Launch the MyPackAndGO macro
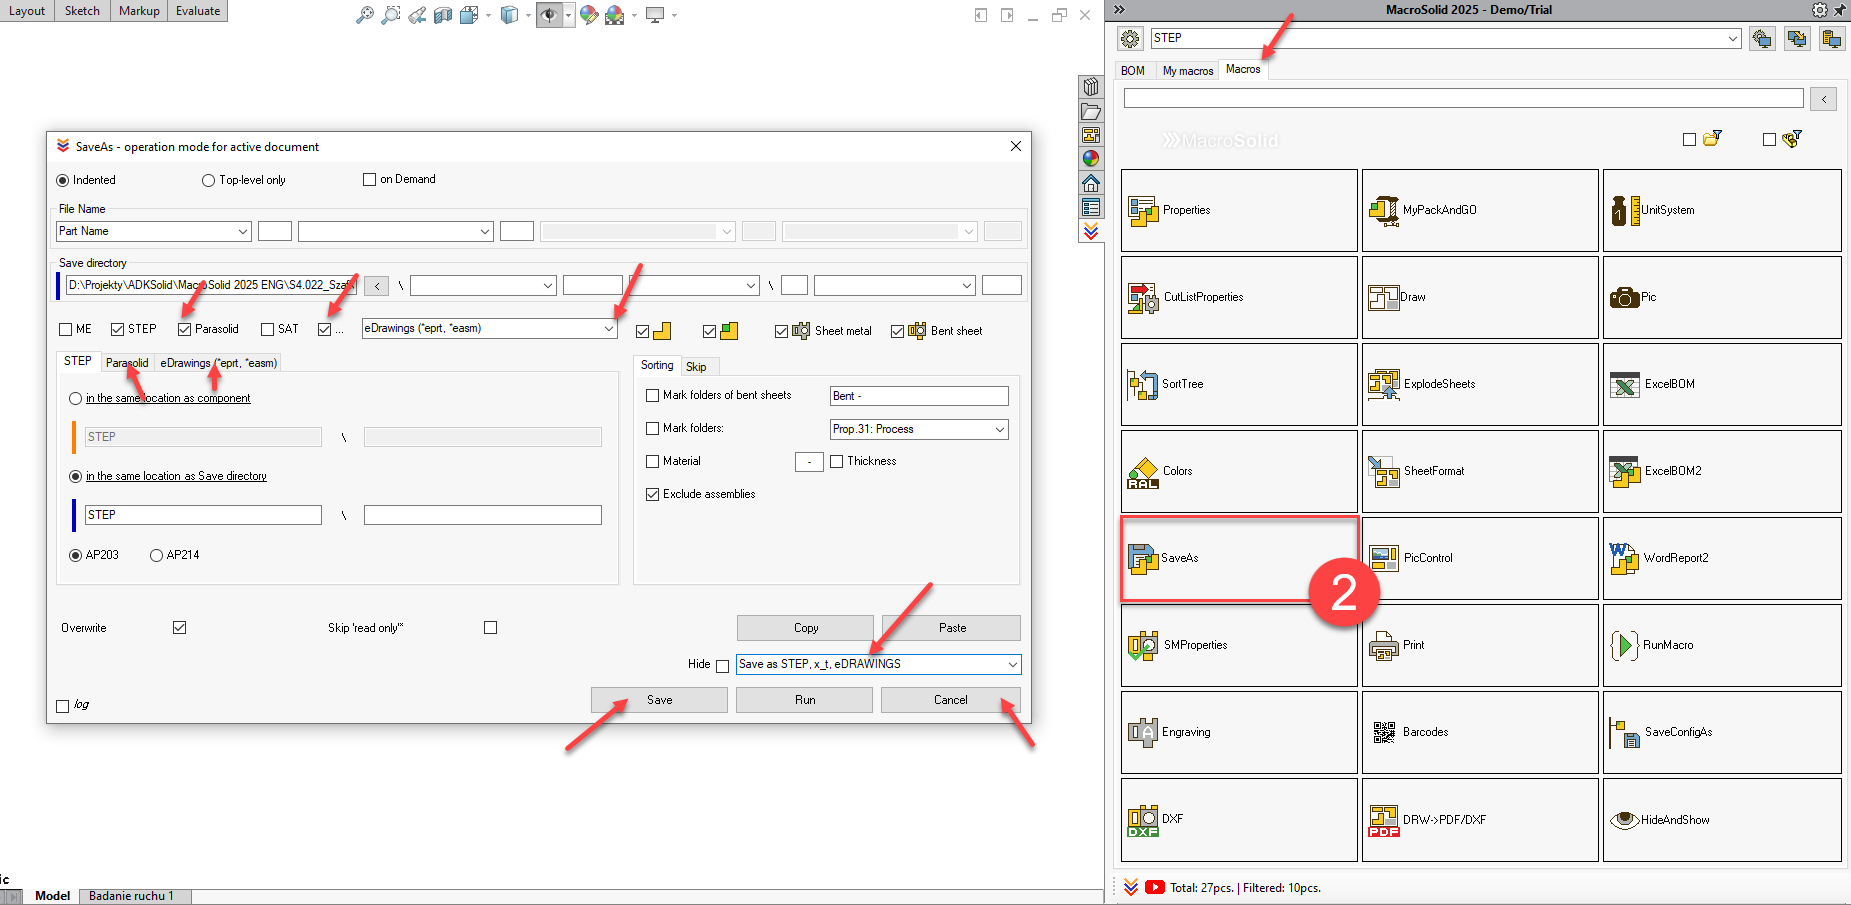This screenshot has height=905, width=1851. pos(1480,210)
